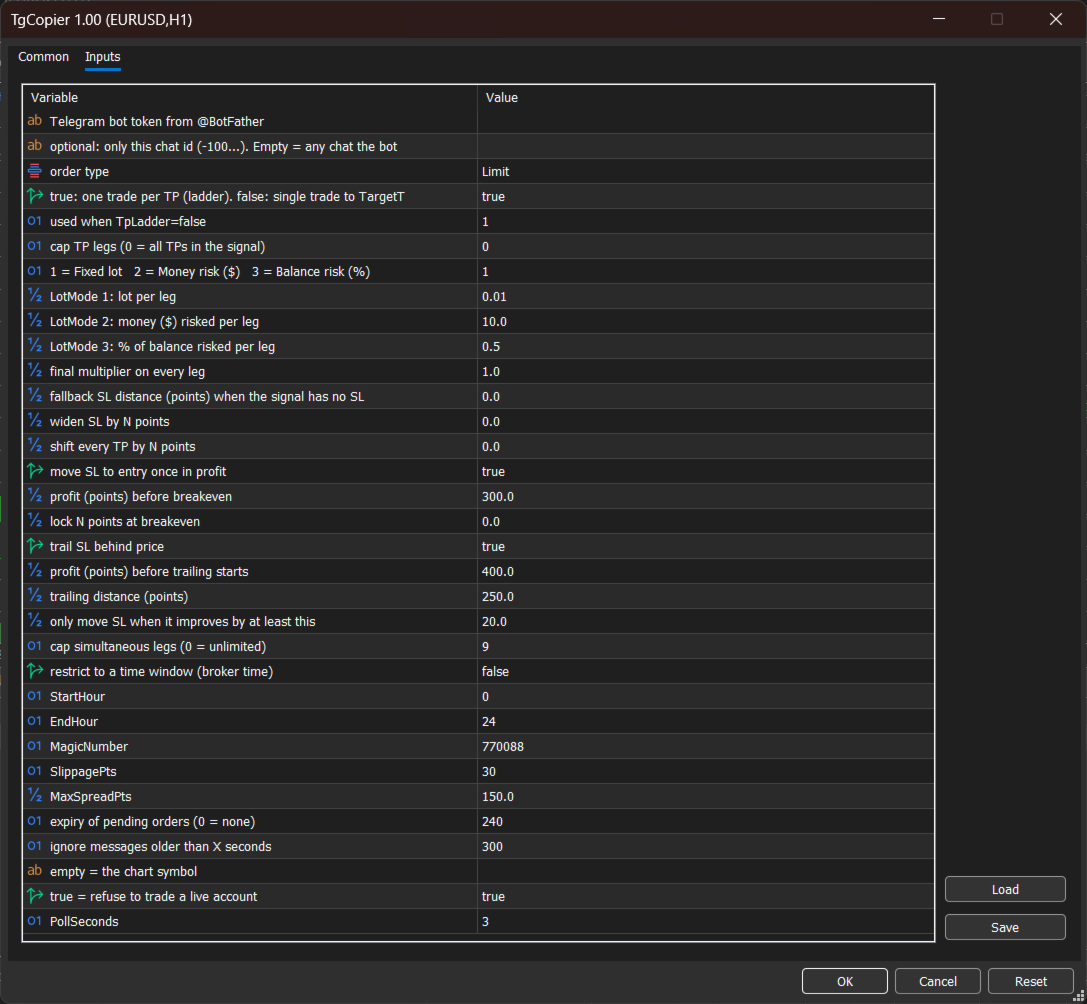
Task: Click double icon beside profit before breakeven
Action: [35, 496]
